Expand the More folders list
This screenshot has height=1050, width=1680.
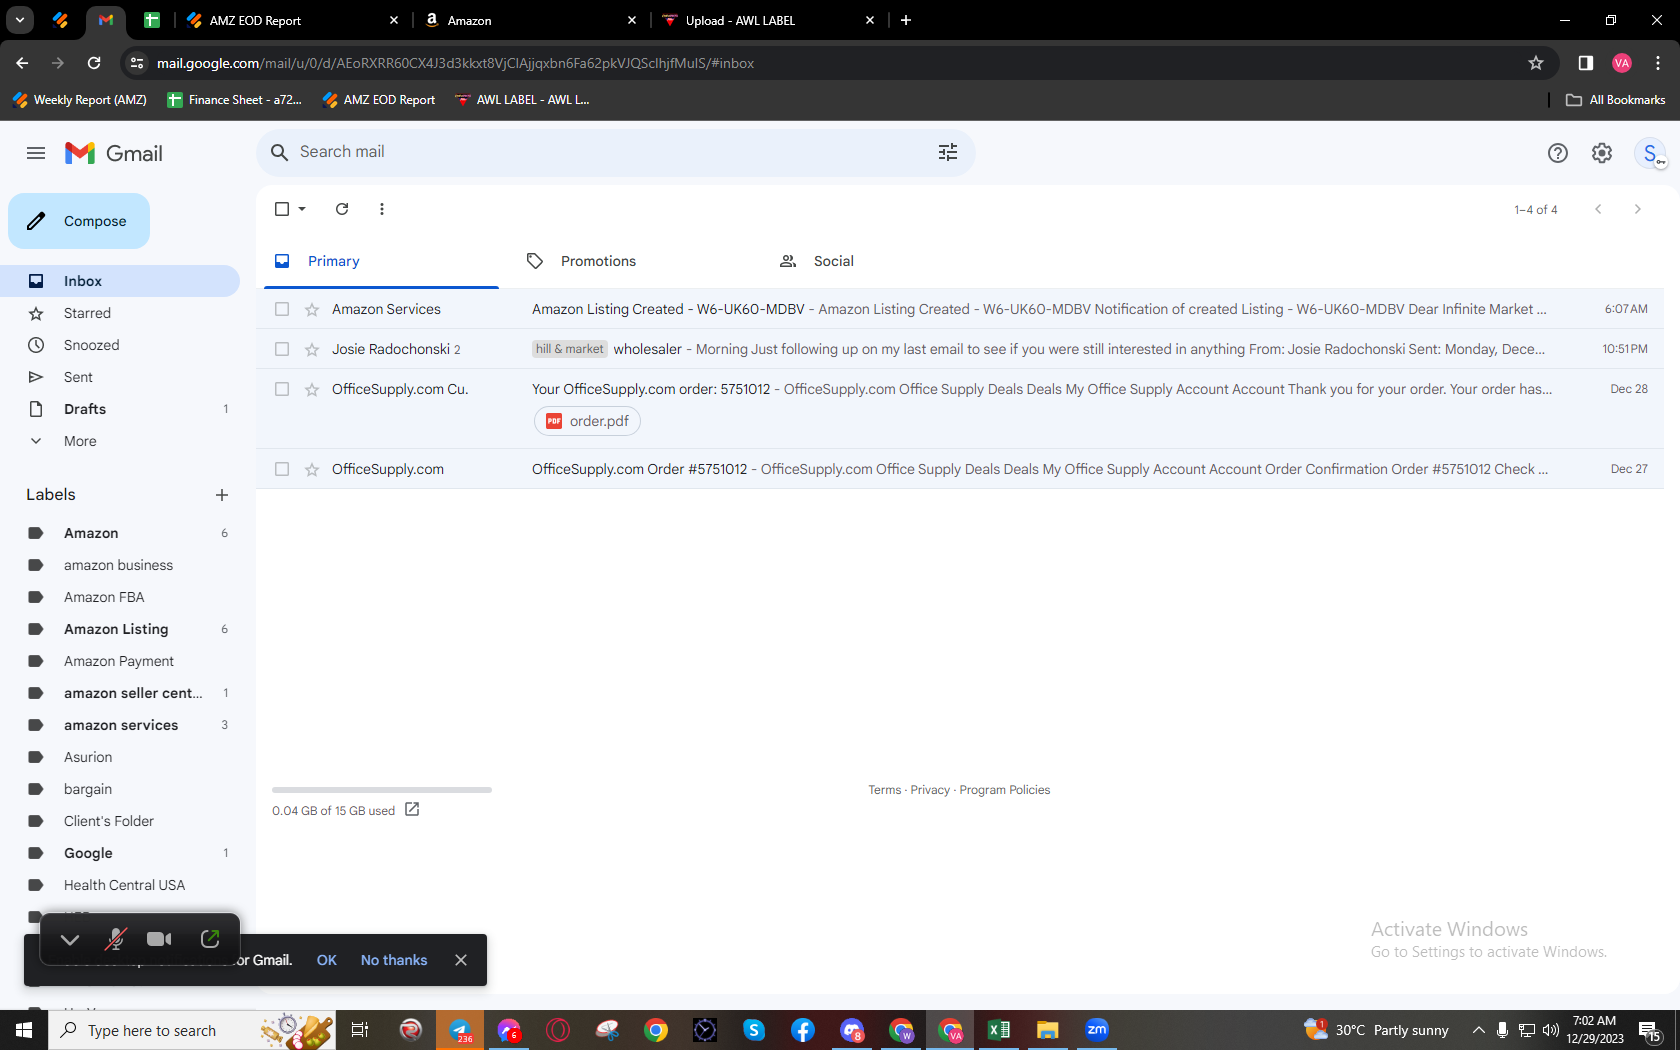[x=120, y=441]
